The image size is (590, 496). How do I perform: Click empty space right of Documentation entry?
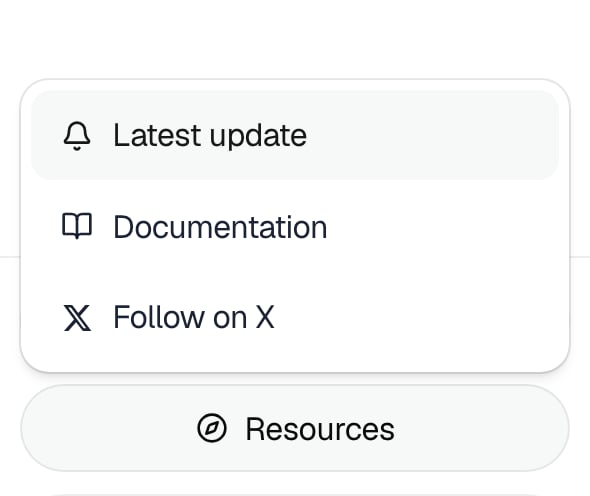coord(444,227)
